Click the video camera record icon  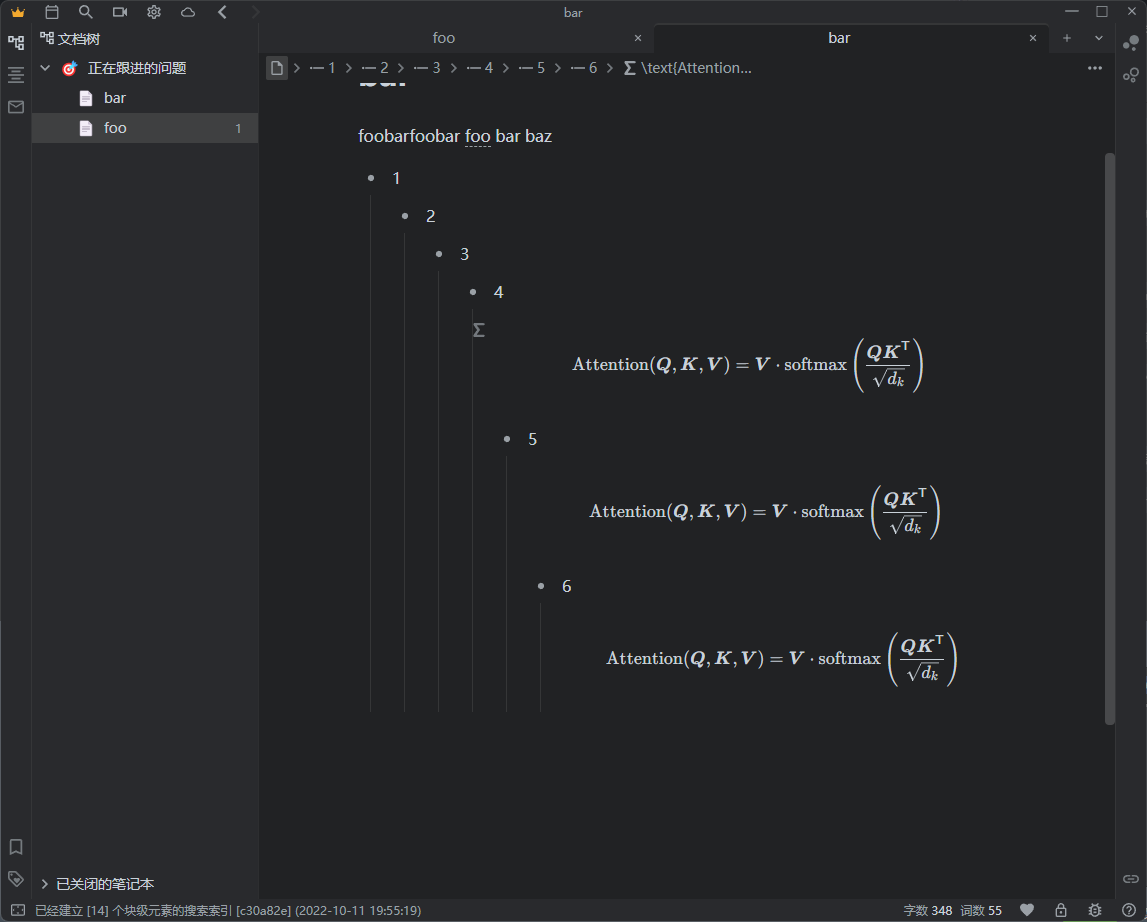(x=120, y=12)
